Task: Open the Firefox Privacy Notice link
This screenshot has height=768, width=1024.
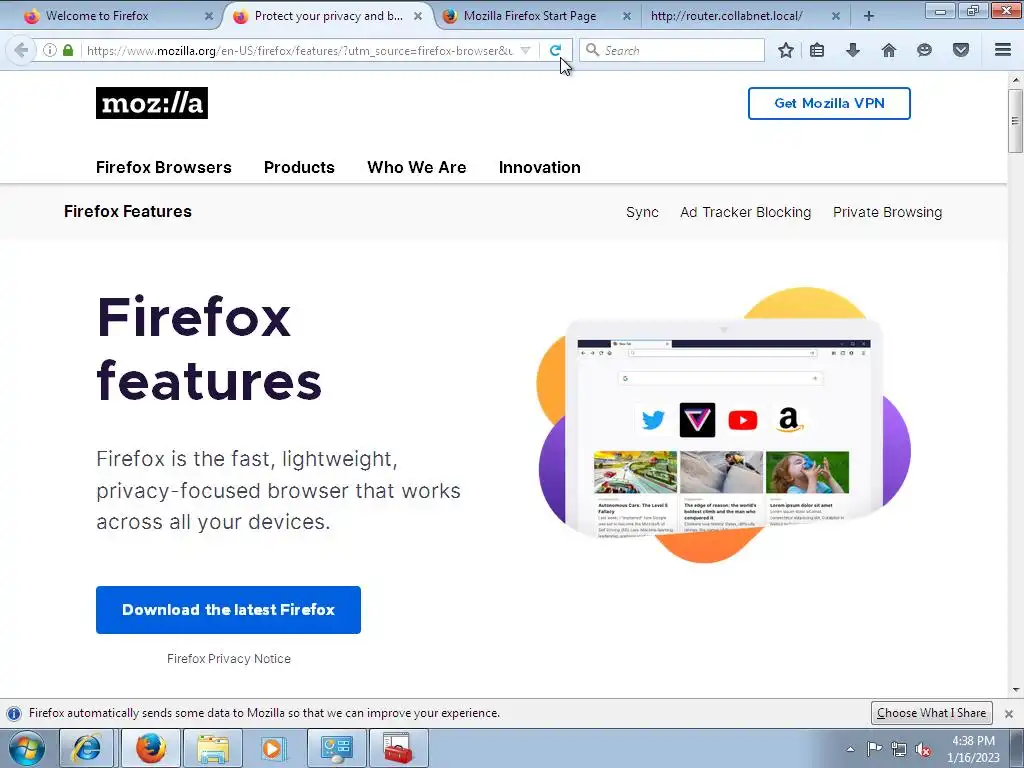Action: pos(229,659)
